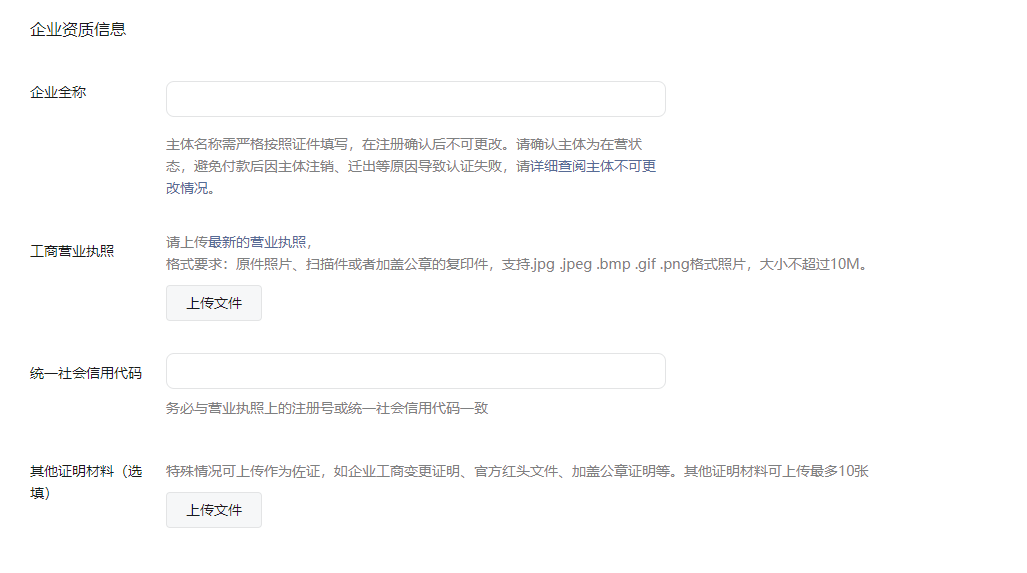This screenshot has width=1027, height=573.
Task: Focus the 统一社会信用代码 text box
Action: tap(415, 371)
